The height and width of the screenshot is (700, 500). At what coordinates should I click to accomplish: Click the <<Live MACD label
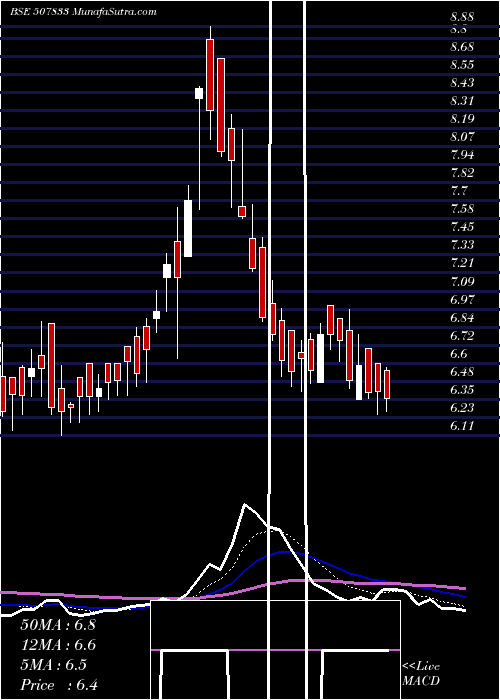tap(421, 674)
